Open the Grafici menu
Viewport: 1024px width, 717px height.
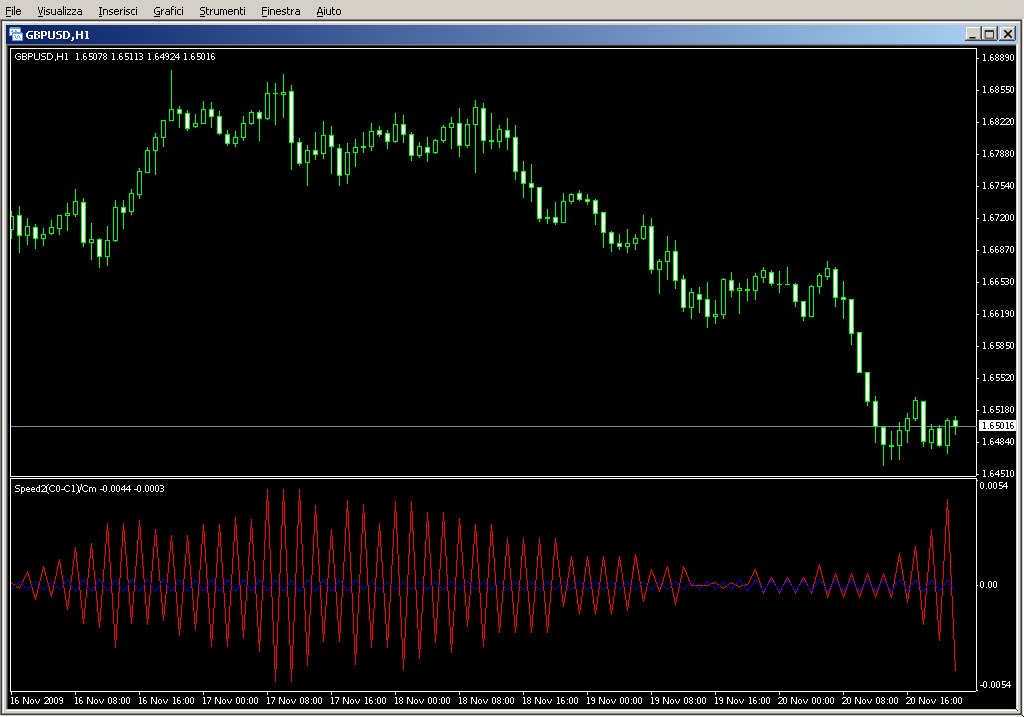tap(168, 11)
